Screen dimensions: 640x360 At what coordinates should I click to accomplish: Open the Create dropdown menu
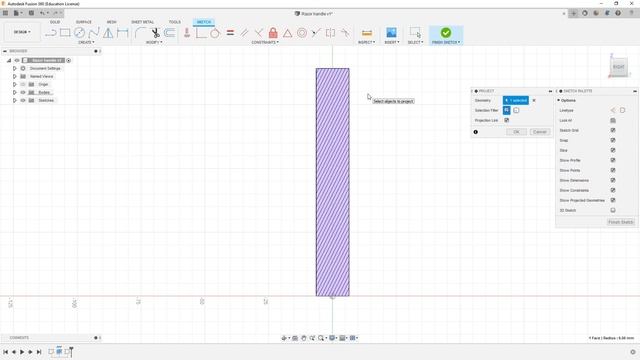(86, 42)
